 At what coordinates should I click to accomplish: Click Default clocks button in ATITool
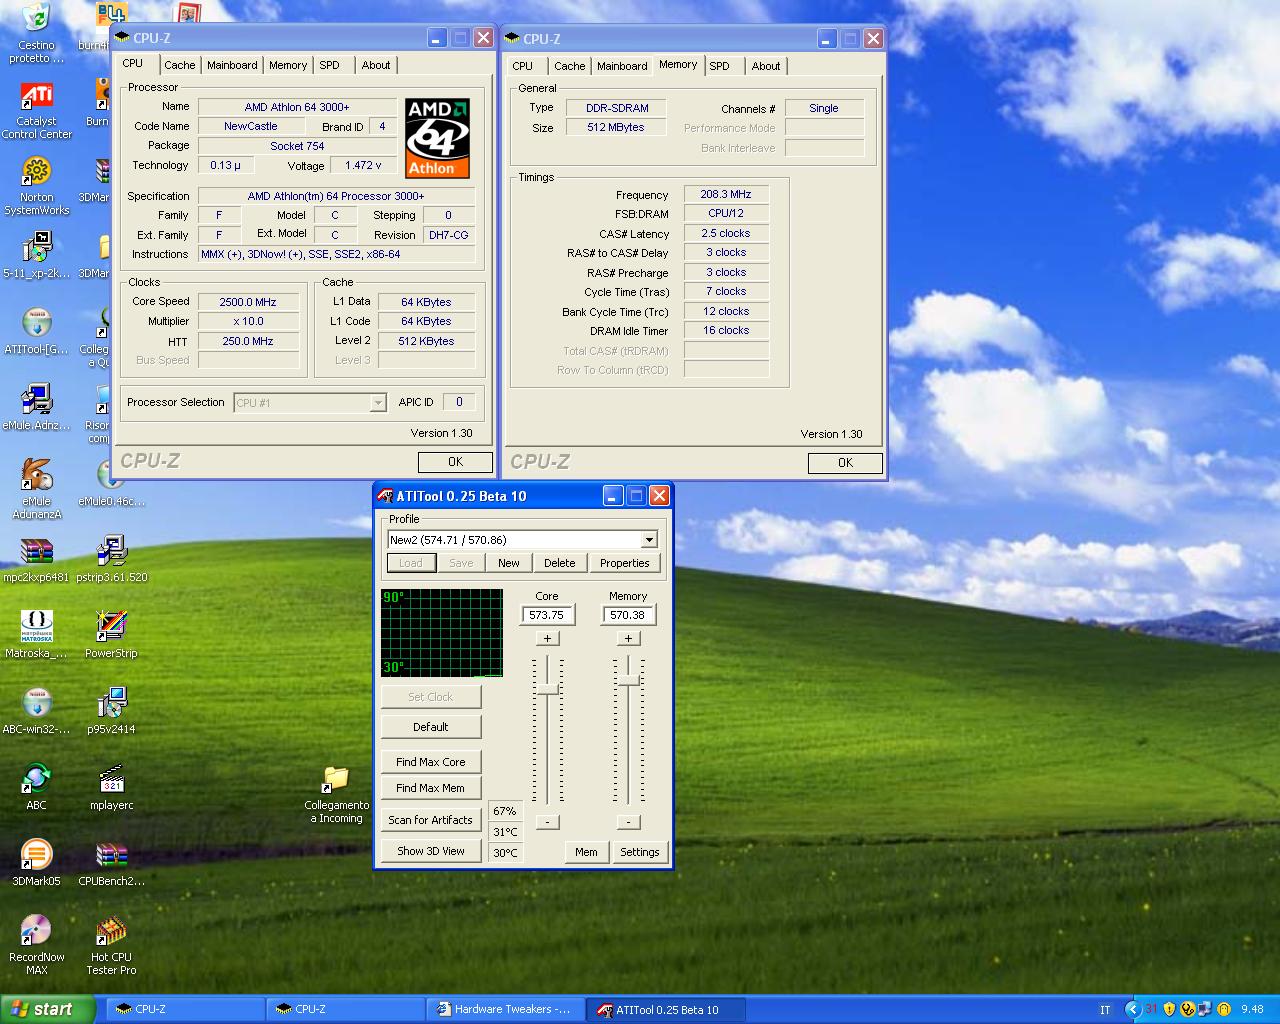(x=431, y=727)
